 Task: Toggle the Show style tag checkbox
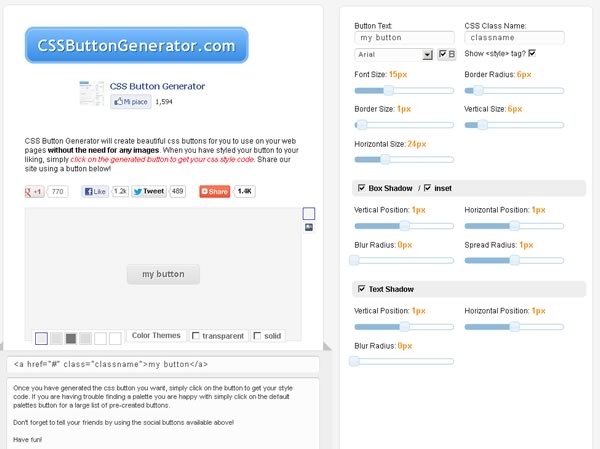tap(532, 53)
